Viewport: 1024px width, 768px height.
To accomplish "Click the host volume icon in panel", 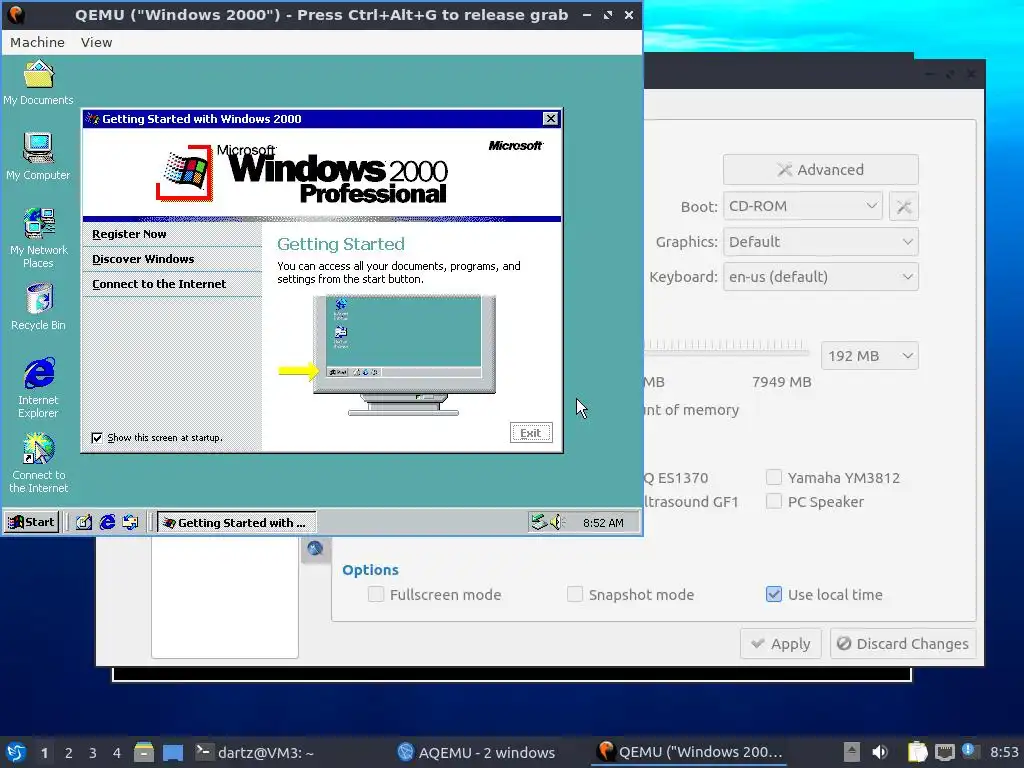I will tap(880, 752).
